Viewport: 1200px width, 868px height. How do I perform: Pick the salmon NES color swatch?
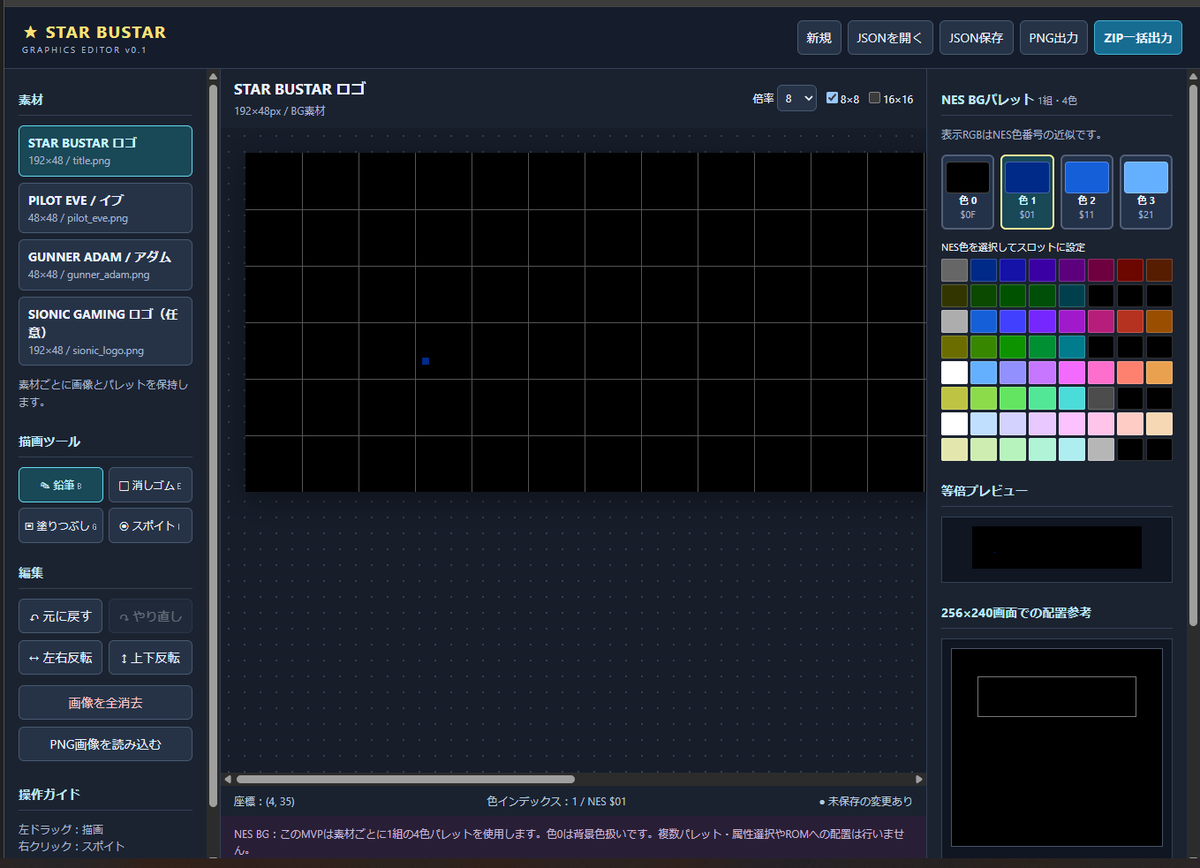point(1130,372)
